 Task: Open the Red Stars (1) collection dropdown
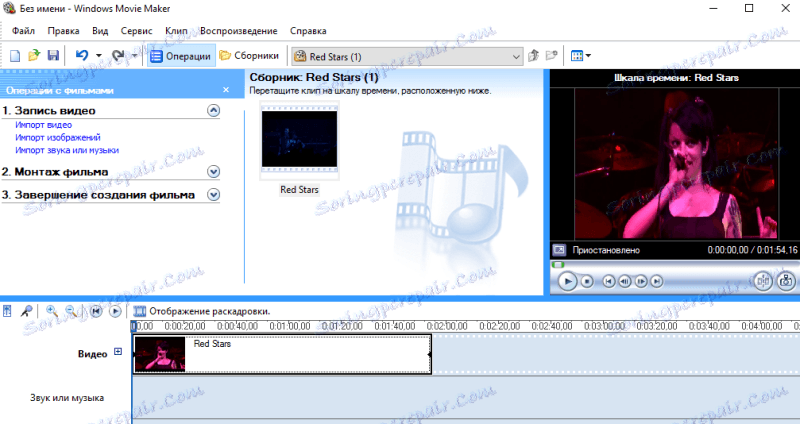point(408,57)
